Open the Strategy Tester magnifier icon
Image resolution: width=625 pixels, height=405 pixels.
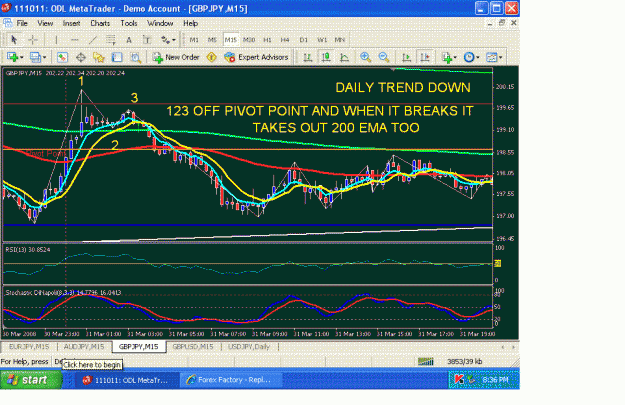coord(136,57)
